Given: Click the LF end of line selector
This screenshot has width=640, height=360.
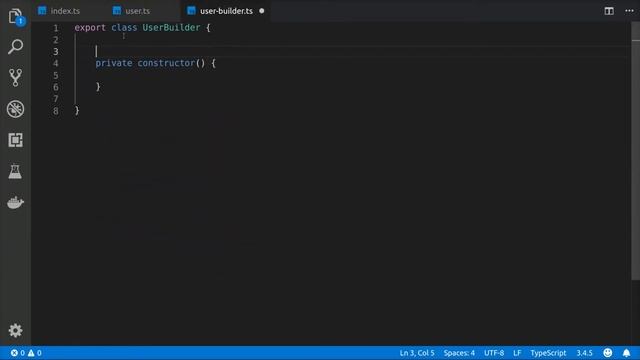Looking at the screenshot, I should point(517,353).
